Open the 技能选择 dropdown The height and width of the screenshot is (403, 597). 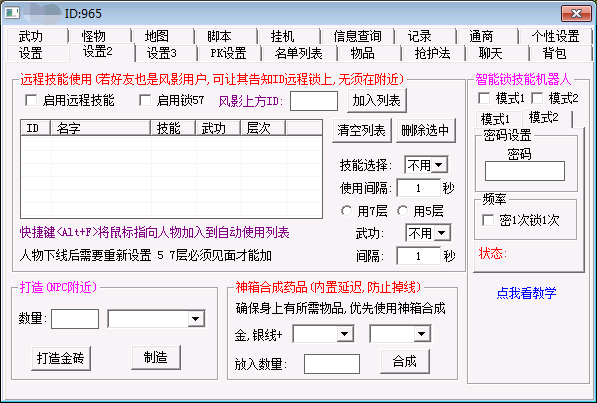click(426, 165)
